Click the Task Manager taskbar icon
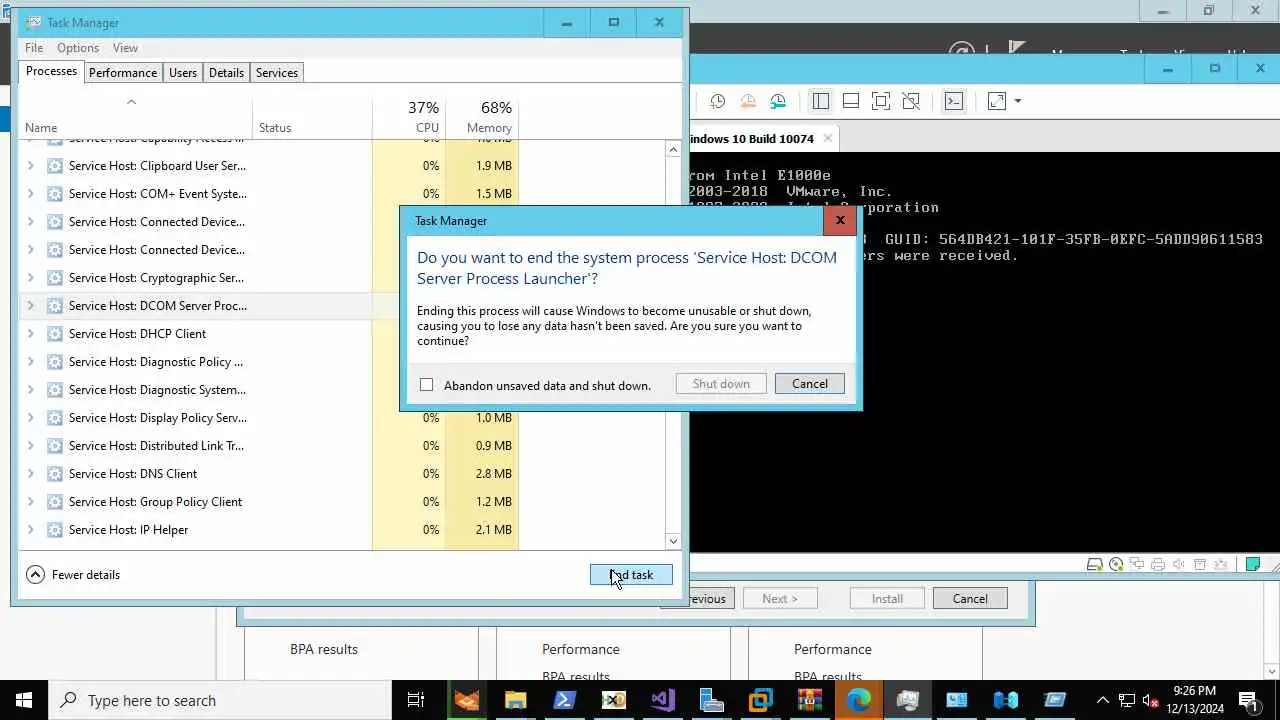 (x=908, y=700)
